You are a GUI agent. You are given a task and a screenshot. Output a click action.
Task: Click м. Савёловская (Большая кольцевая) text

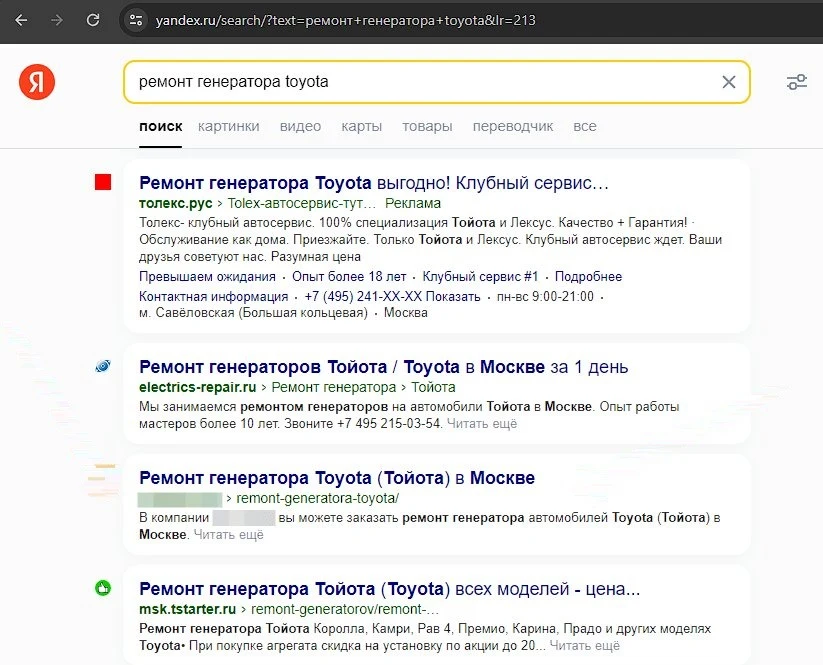coord(254,313)
